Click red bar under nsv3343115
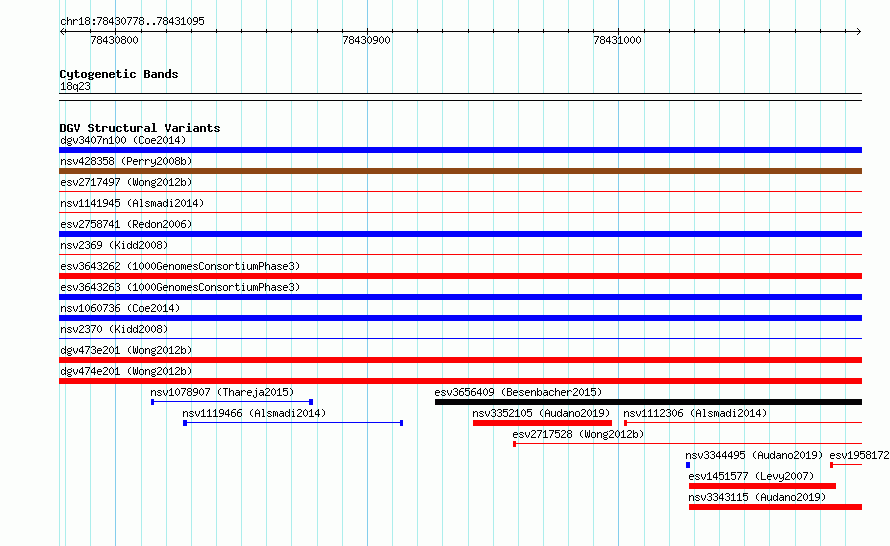This screenshot has height=546, width=890. pos(775,507)
